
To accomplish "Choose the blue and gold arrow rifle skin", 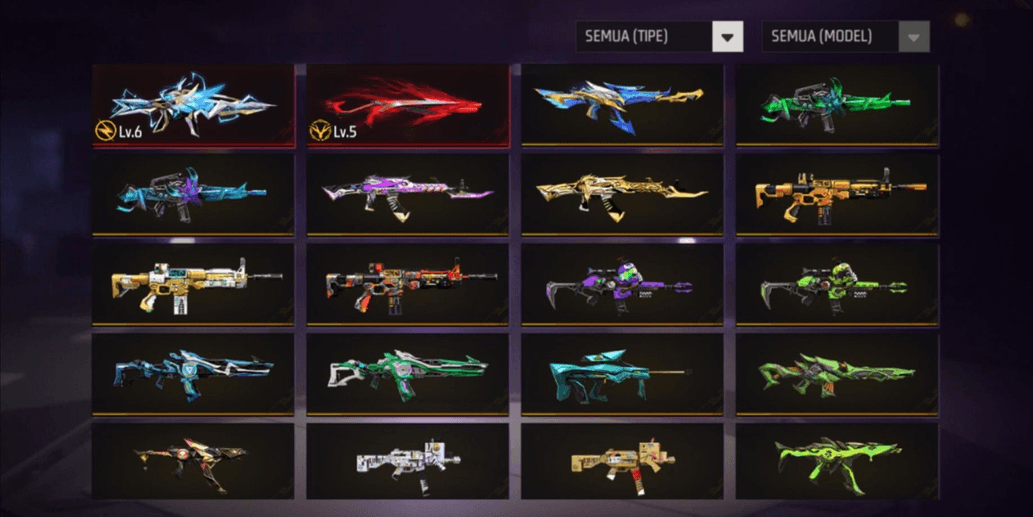I will point(623,105).
